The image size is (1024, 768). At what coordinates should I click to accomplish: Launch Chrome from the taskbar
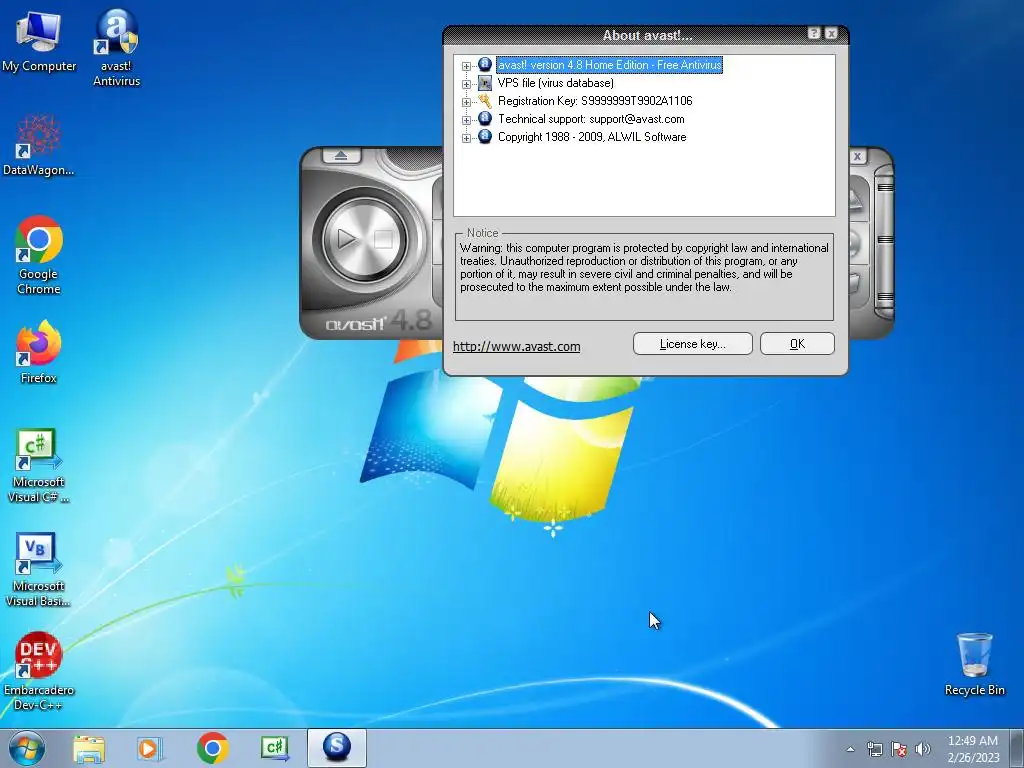coord(212,748)
